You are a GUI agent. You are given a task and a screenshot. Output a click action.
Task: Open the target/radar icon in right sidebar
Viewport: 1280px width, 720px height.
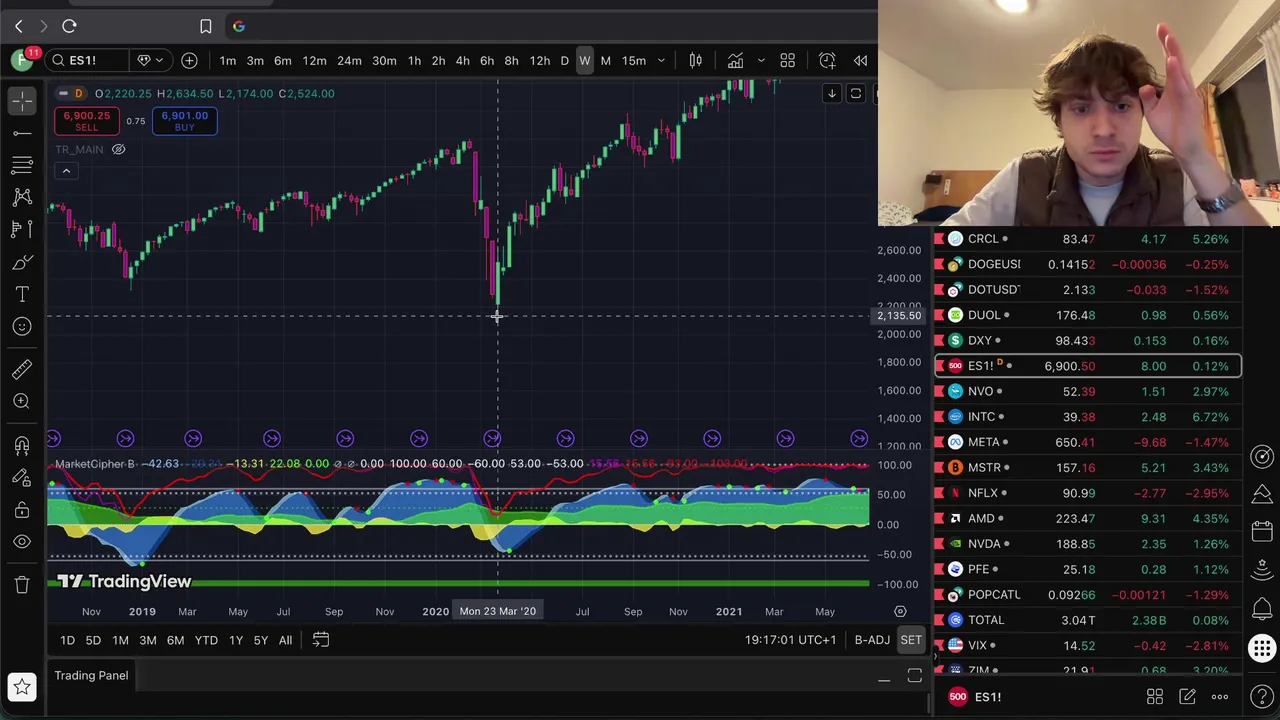coord(1262,457)
